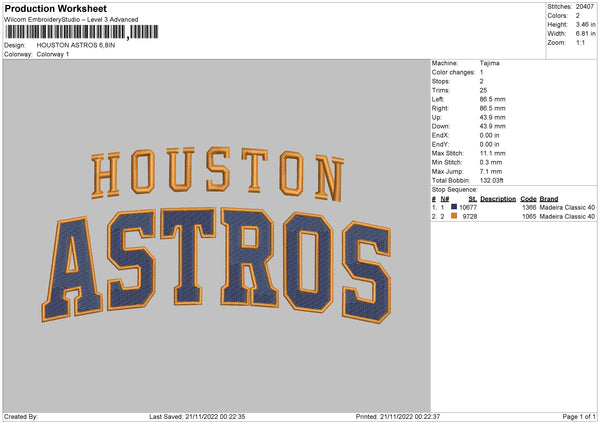Image resolution: width=600 pixels, height=424 pixels.
Task: Click the design name 'HOUSTON ASTROS 6,8IN'
Action: click(76, 45)
